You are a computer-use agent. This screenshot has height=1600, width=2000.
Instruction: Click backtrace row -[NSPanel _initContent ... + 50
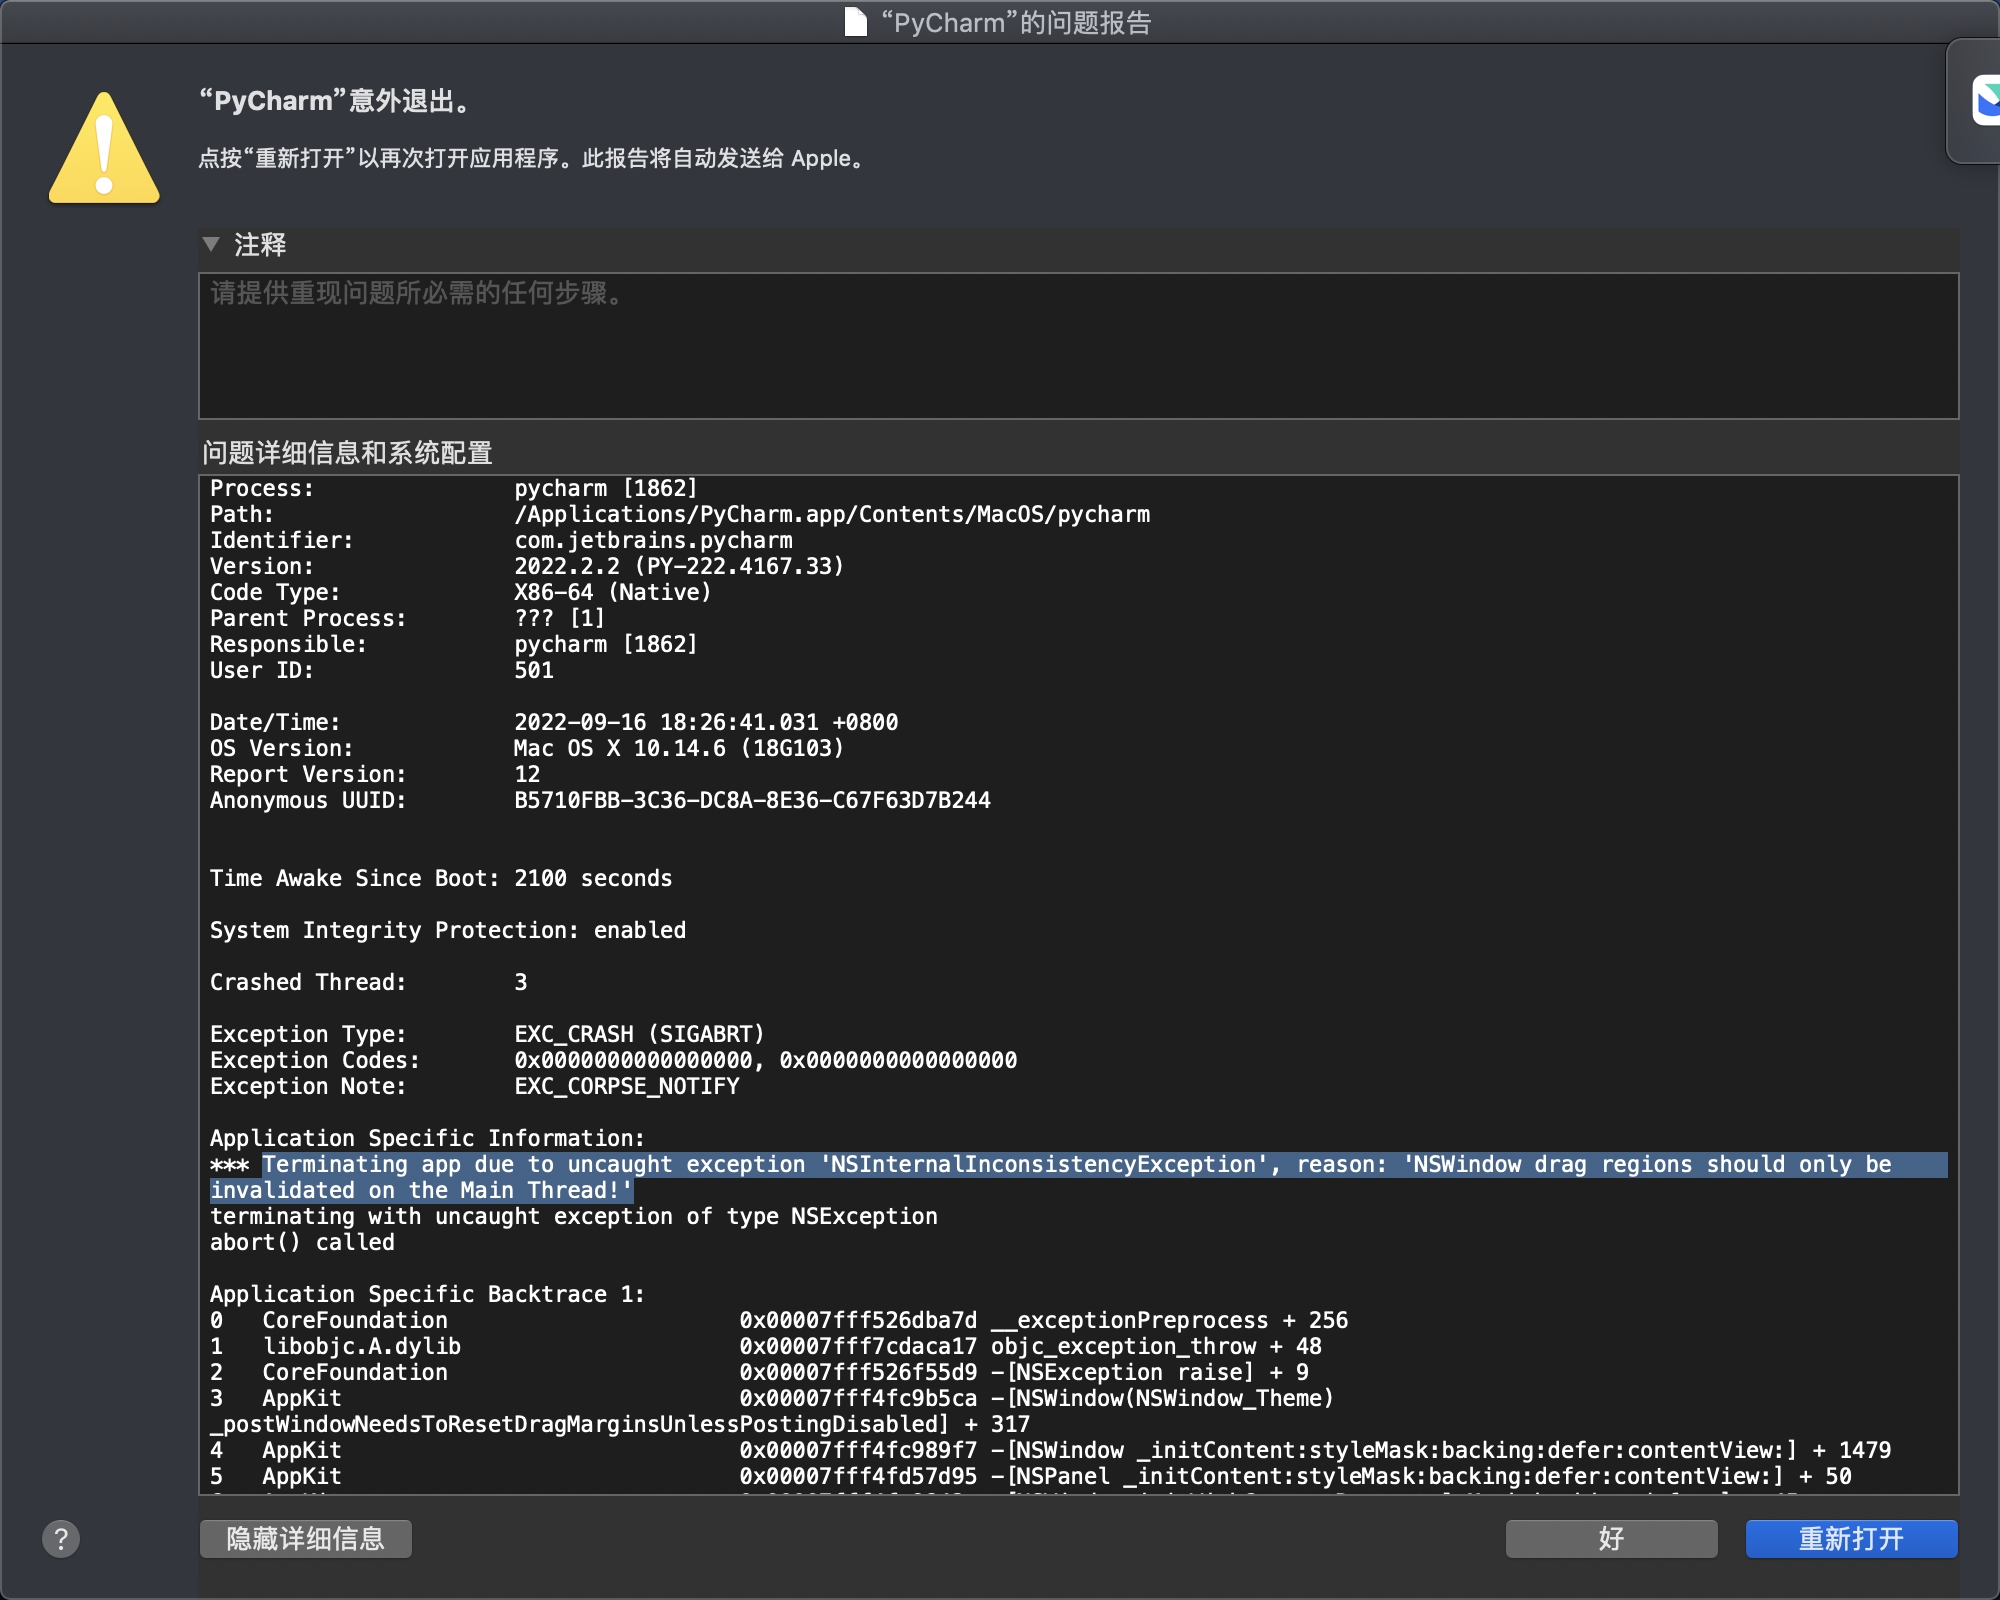(1031, 1477)
